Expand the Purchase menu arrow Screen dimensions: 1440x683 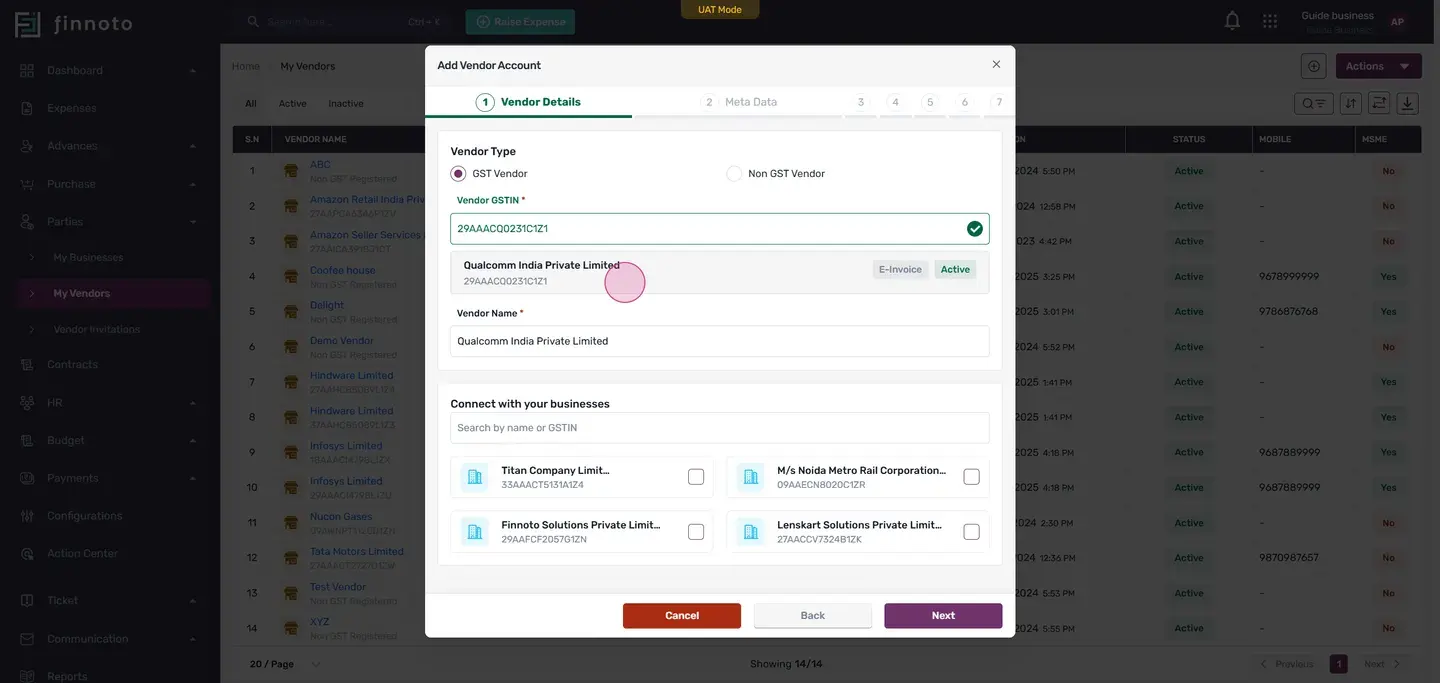(x=192, y=184)
